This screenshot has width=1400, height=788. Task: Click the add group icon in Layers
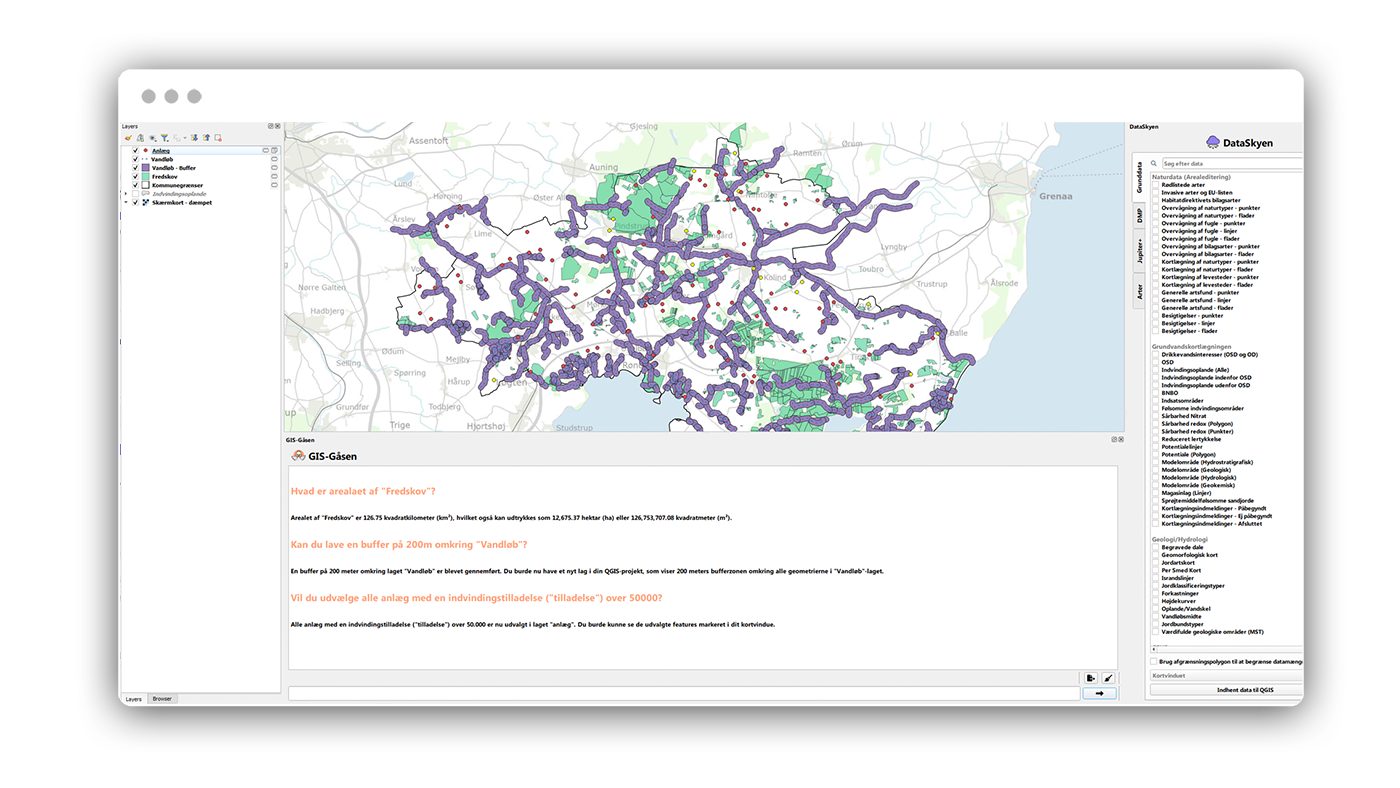pos(140,138)
